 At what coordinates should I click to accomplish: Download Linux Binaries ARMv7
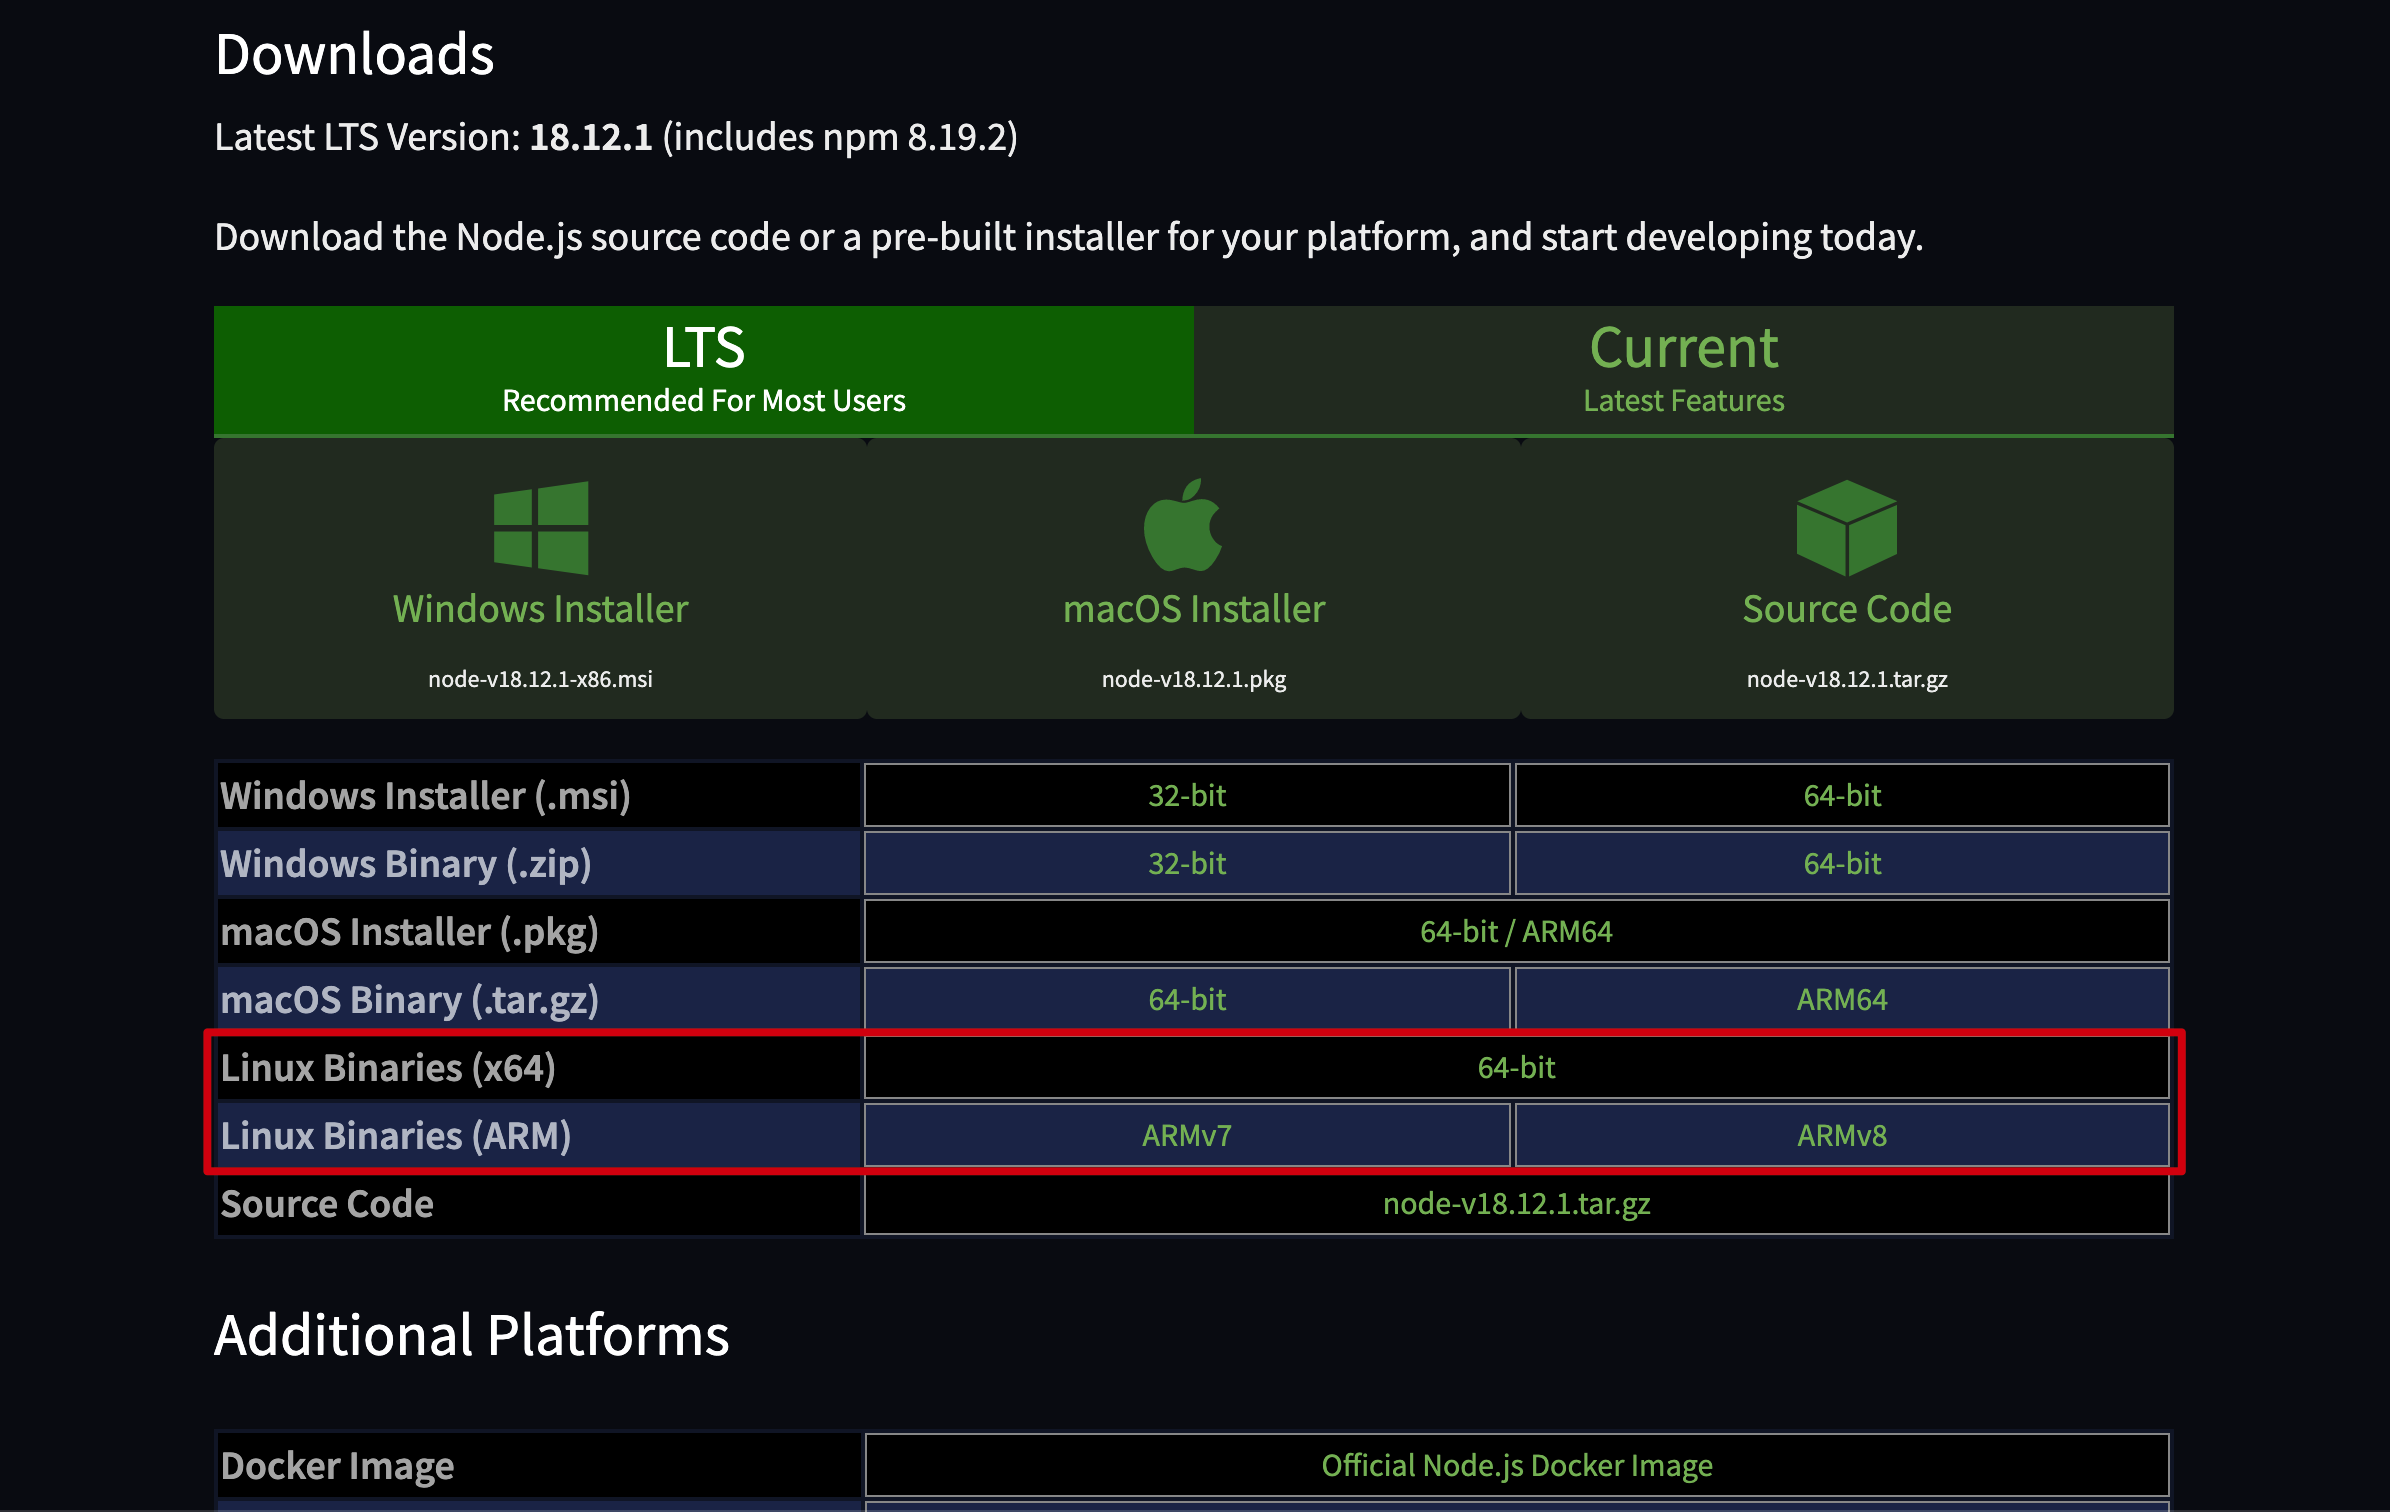1186,1136
